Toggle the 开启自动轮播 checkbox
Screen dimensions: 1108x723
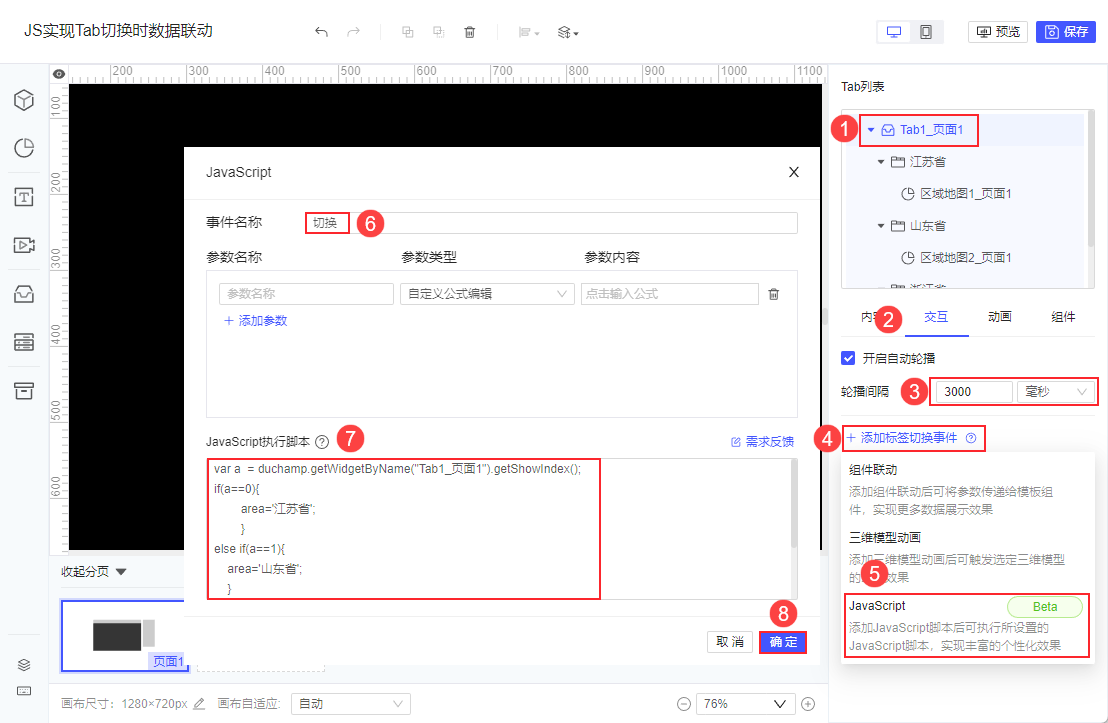click(849, 358)
